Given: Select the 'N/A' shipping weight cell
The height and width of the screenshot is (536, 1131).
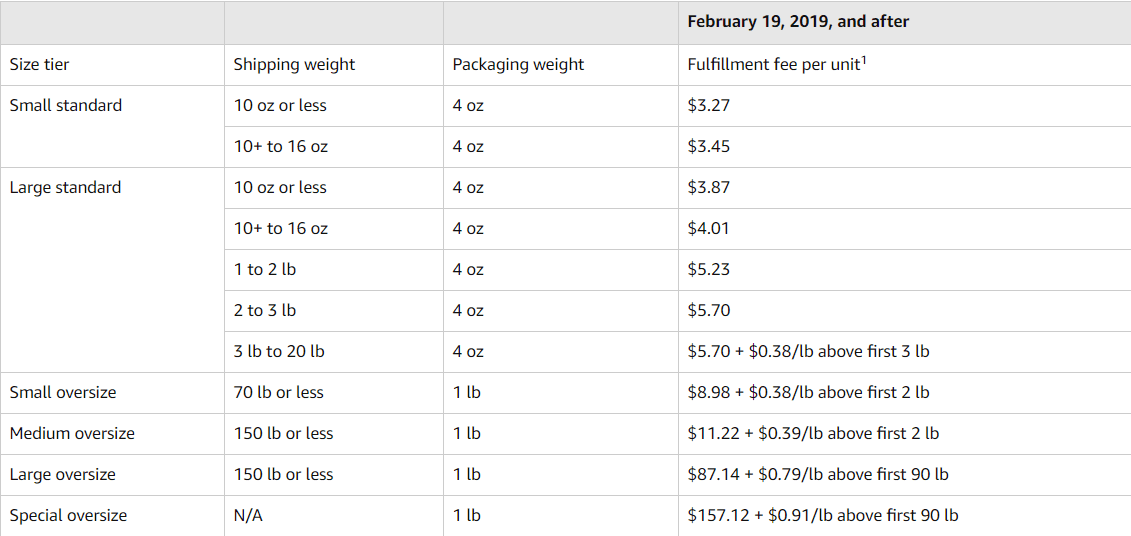Looking at the screenshot, I should [x=249, y=515].
